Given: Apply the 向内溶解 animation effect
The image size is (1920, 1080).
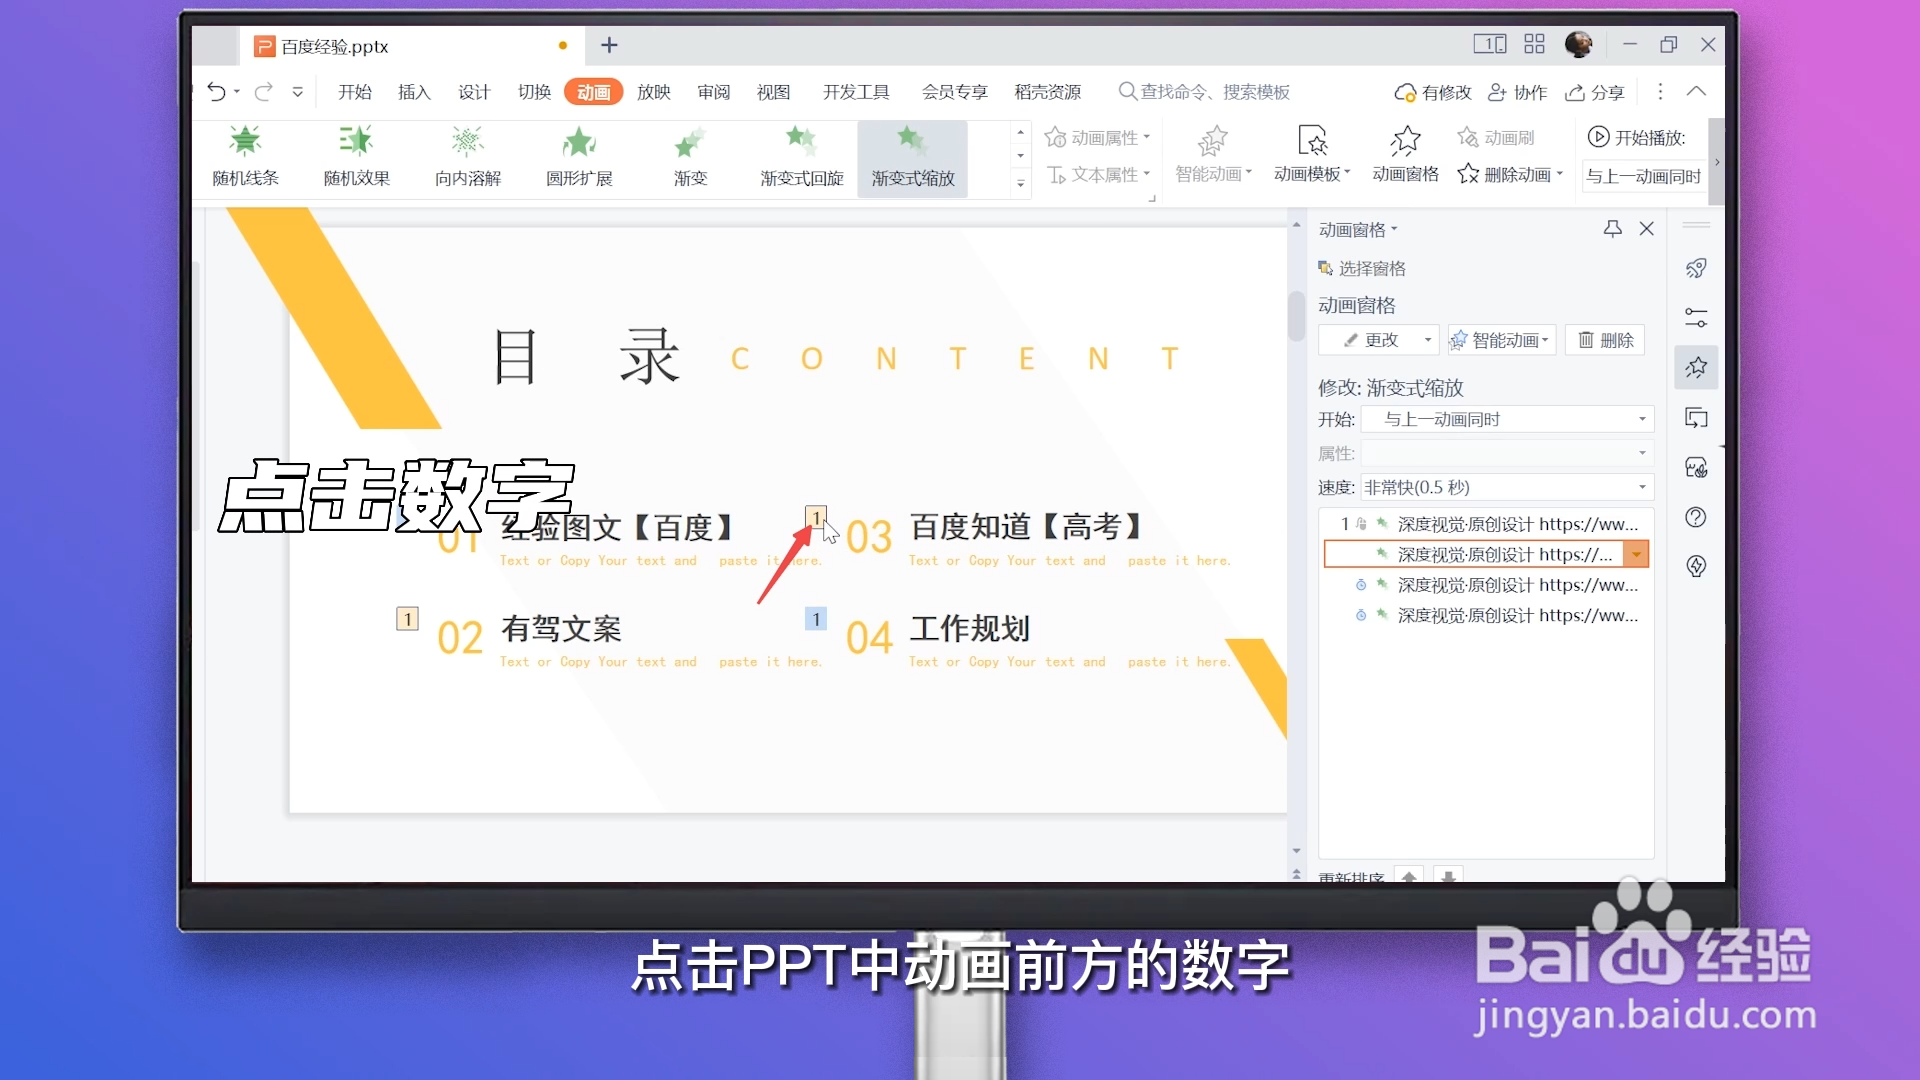Looking at the screenshot, I should point(467,157).
